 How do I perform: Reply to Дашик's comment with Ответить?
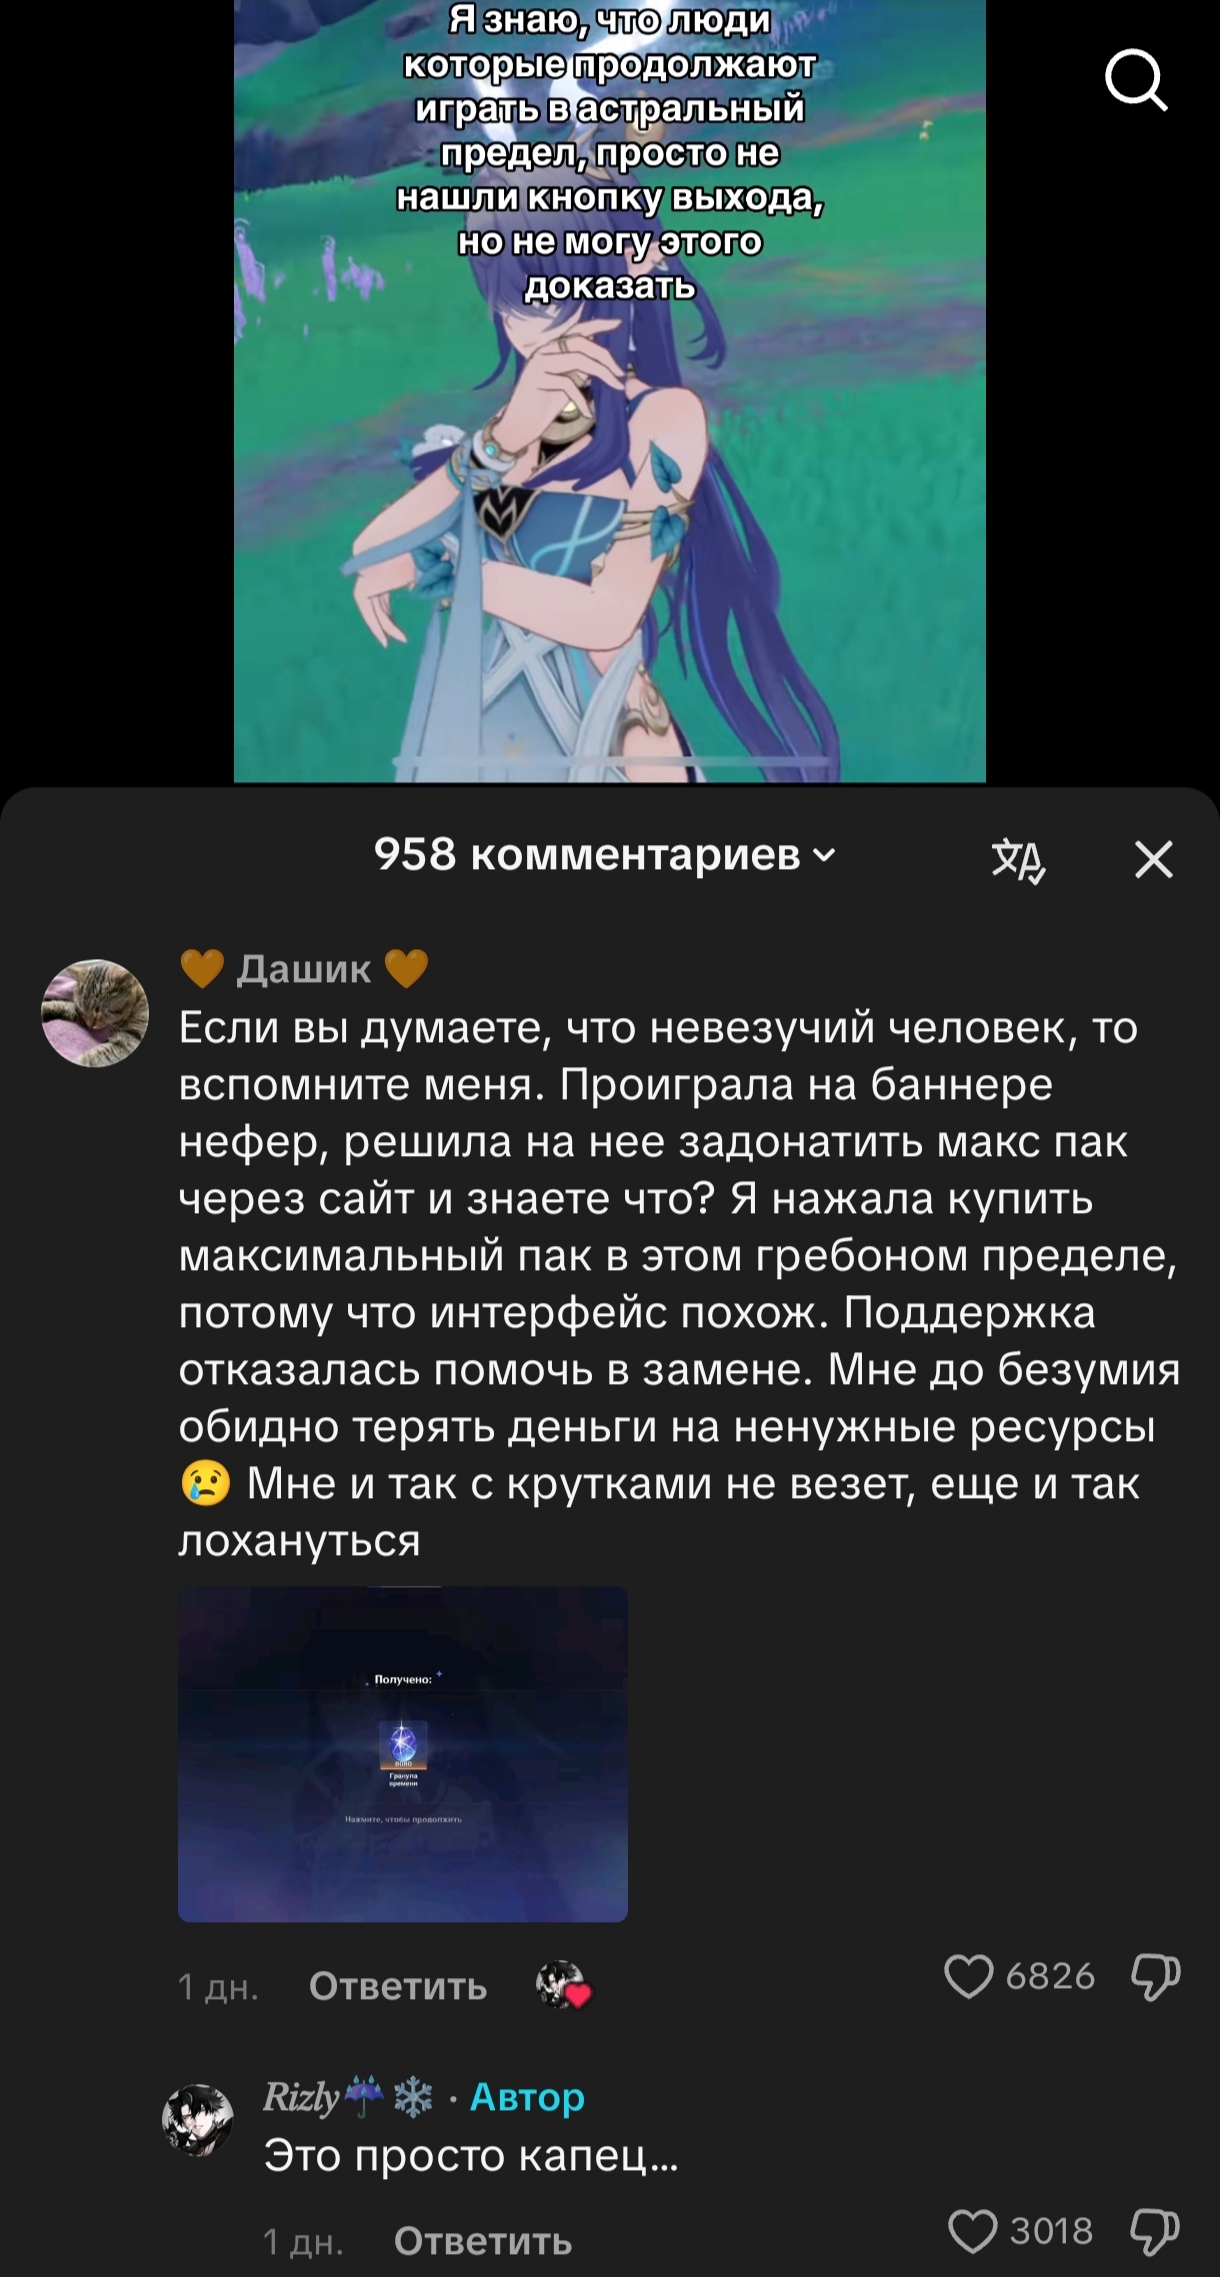point(398,1986)
